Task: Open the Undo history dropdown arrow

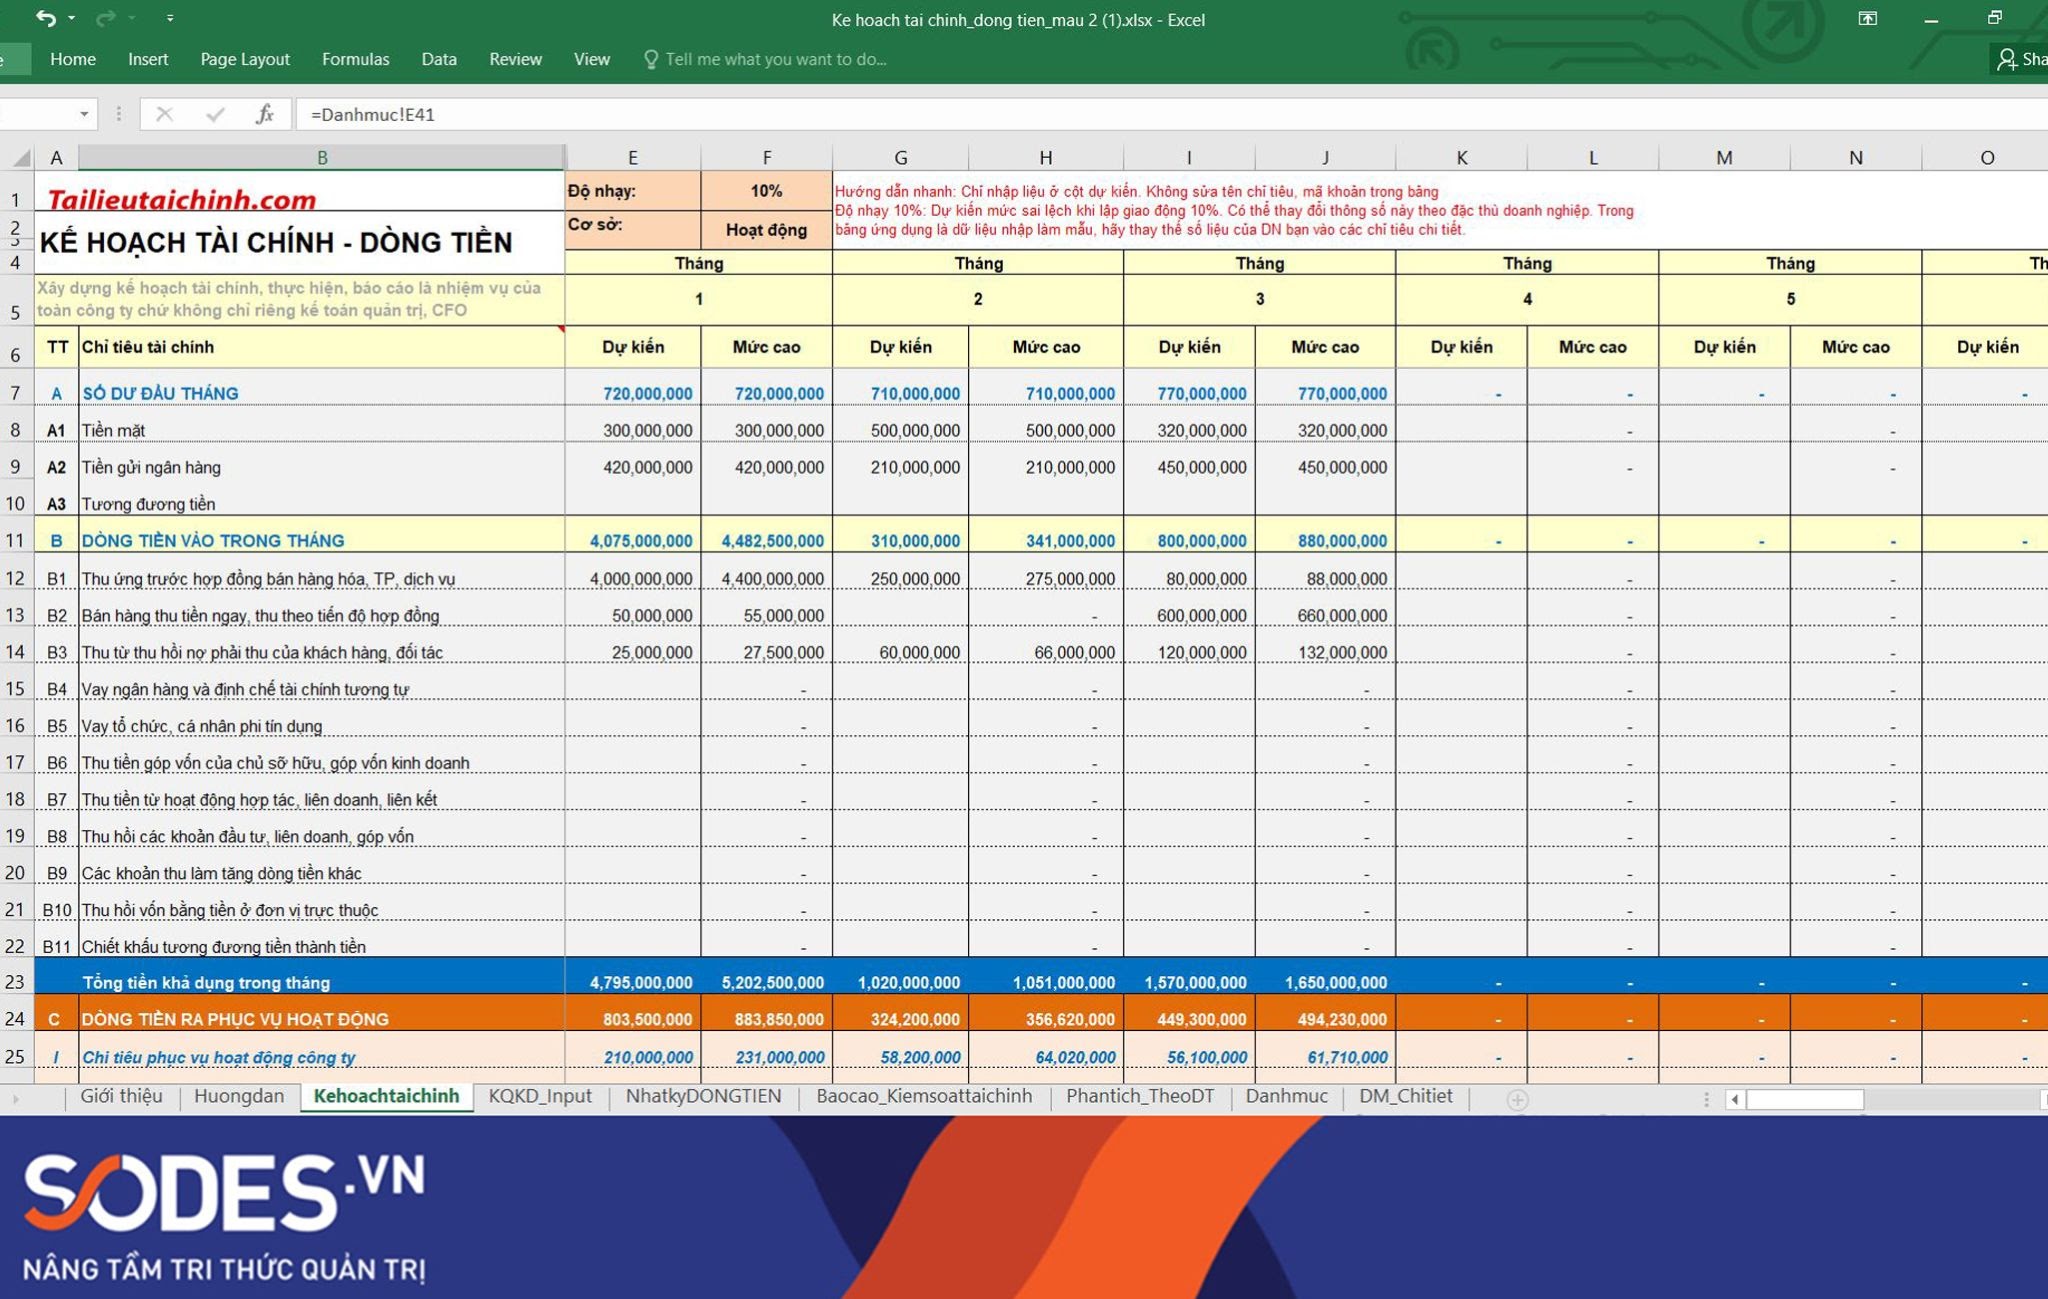Action: click(x=71, y=18)
